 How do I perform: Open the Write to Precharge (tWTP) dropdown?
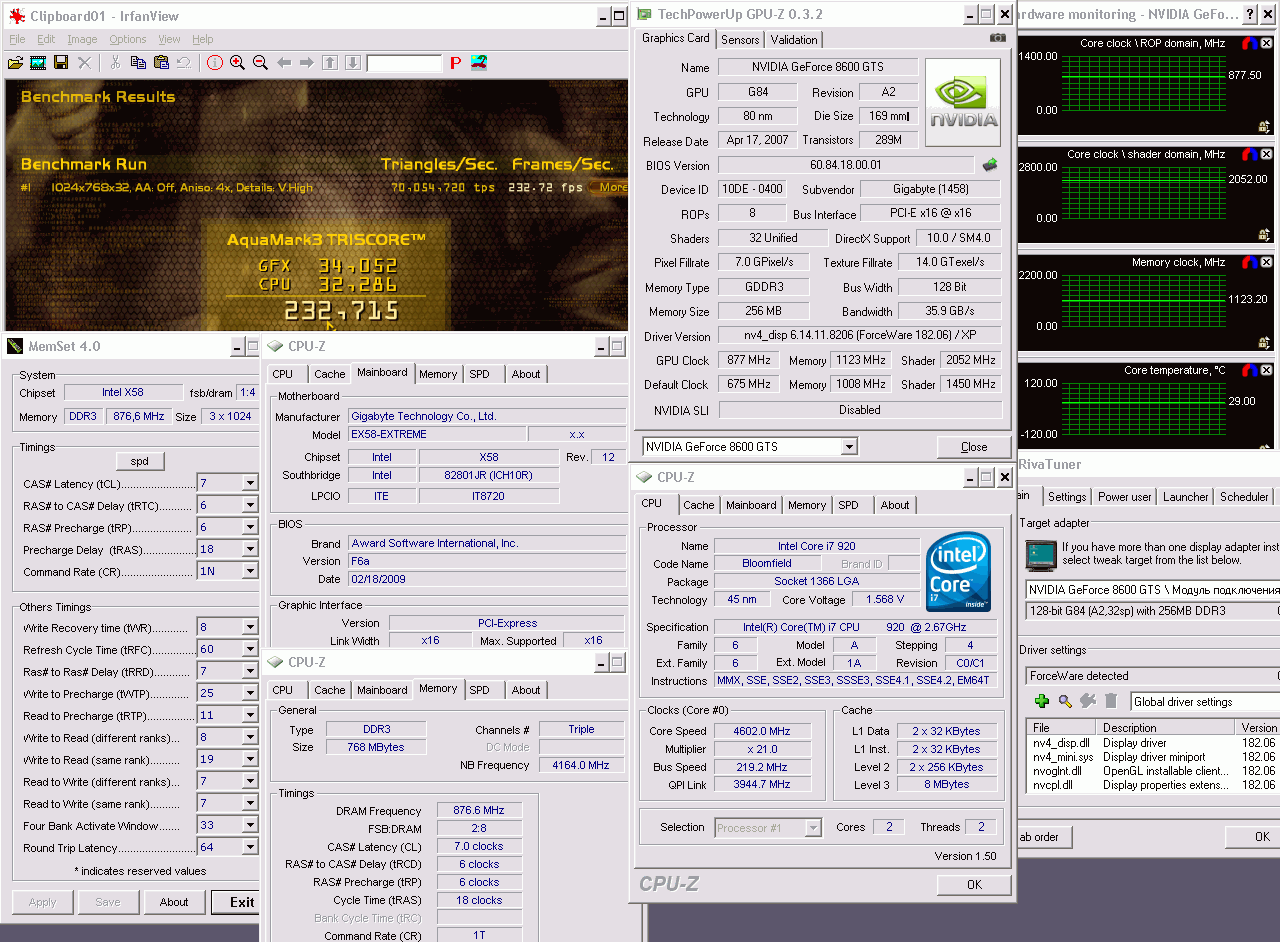pos(249,693)
